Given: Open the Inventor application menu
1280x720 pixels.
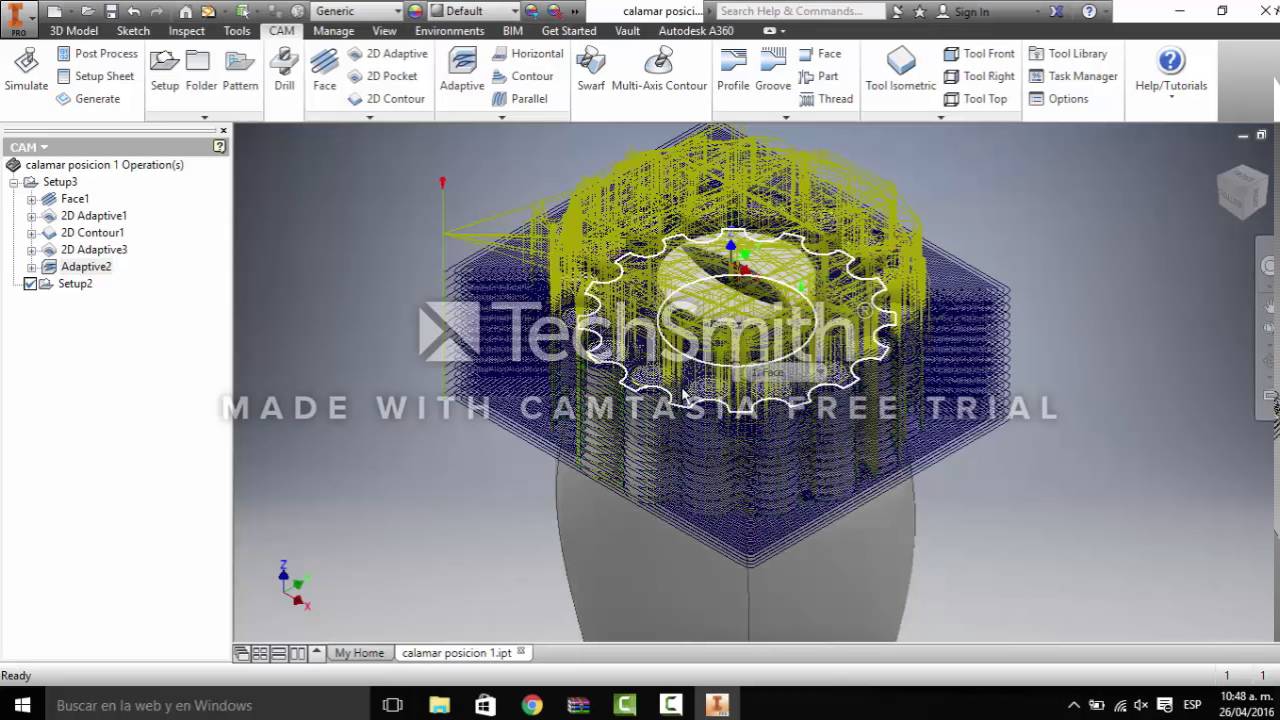Looking at the screenshot, I should tap(17, 18).
